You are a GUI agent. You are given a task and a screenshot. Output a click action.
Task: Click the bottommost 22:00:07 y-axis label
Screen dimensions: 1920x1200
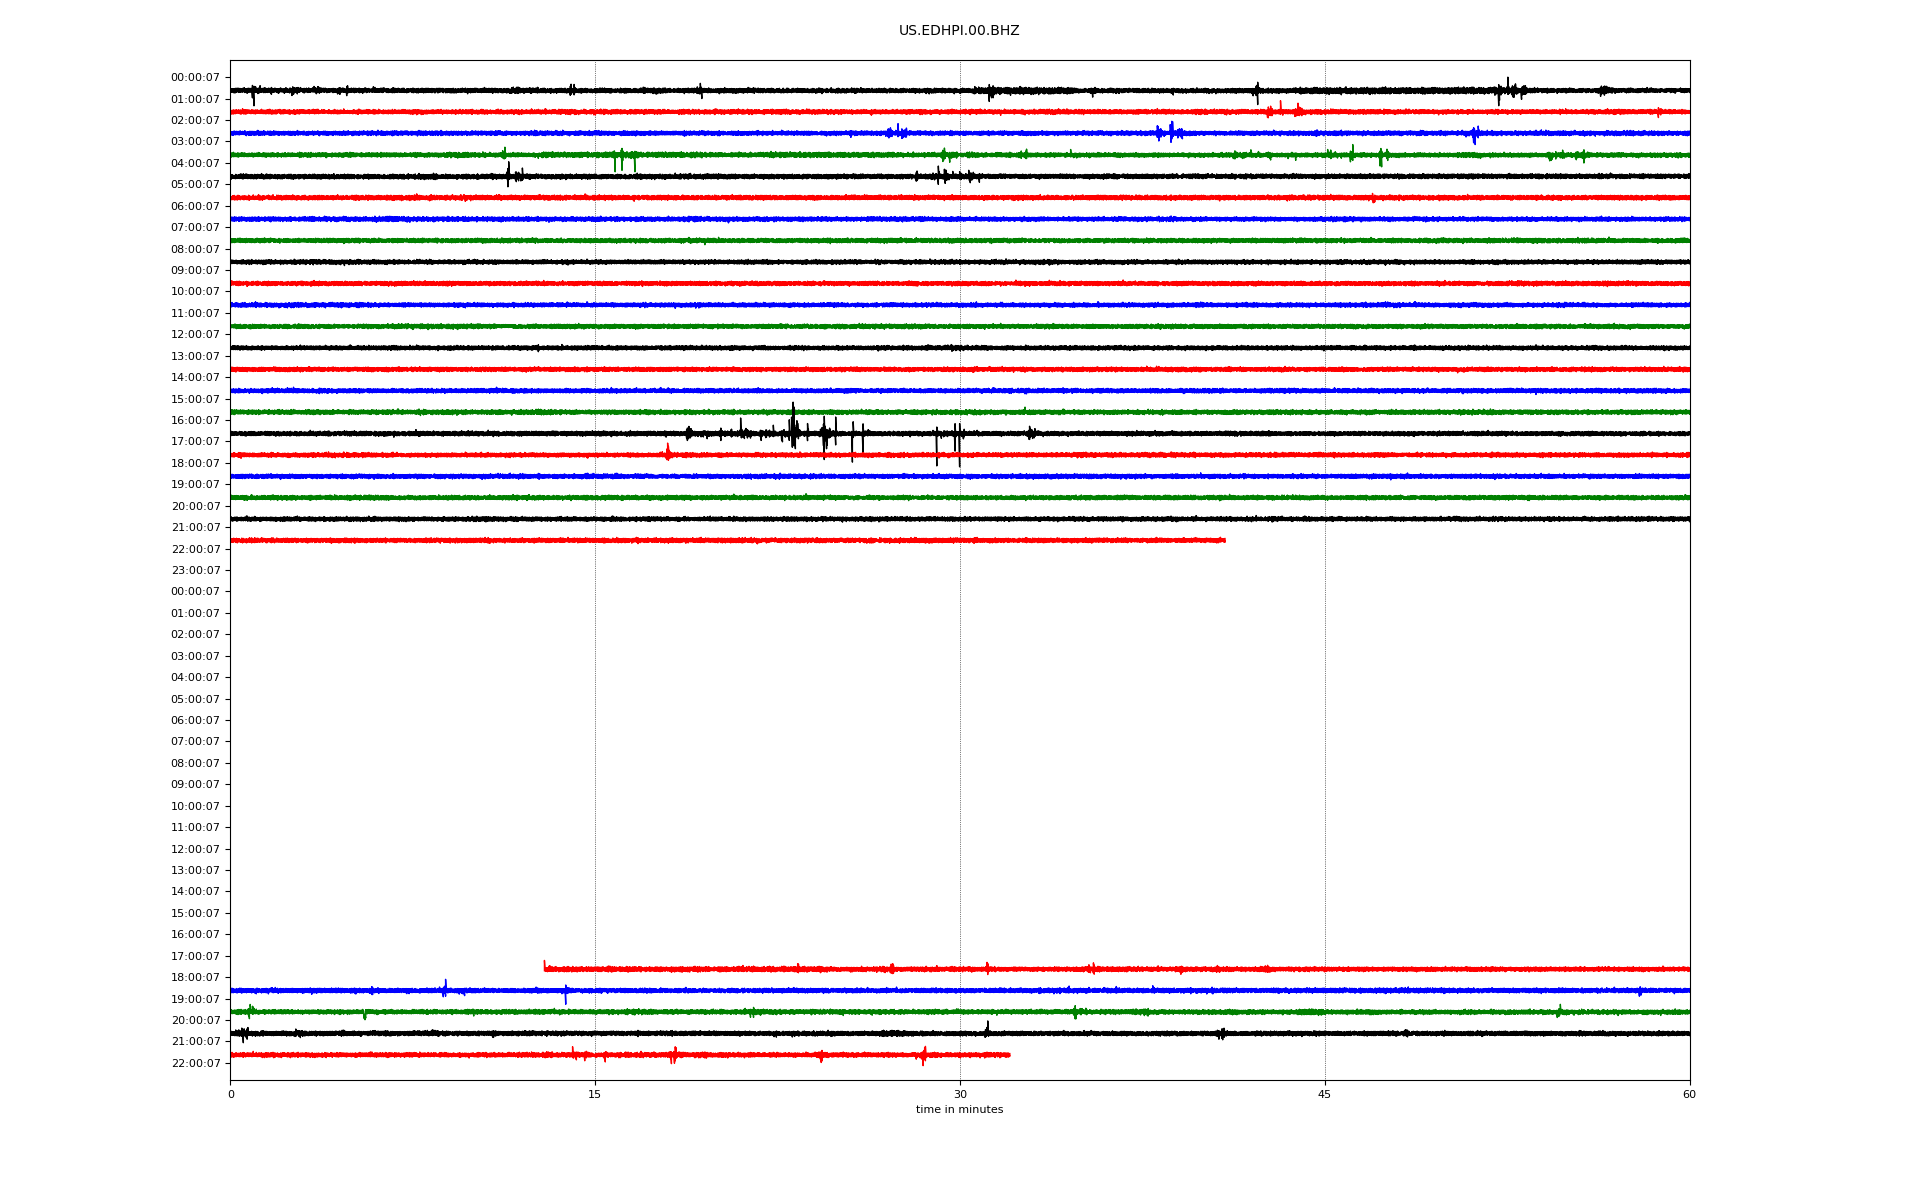point(195,1063)
